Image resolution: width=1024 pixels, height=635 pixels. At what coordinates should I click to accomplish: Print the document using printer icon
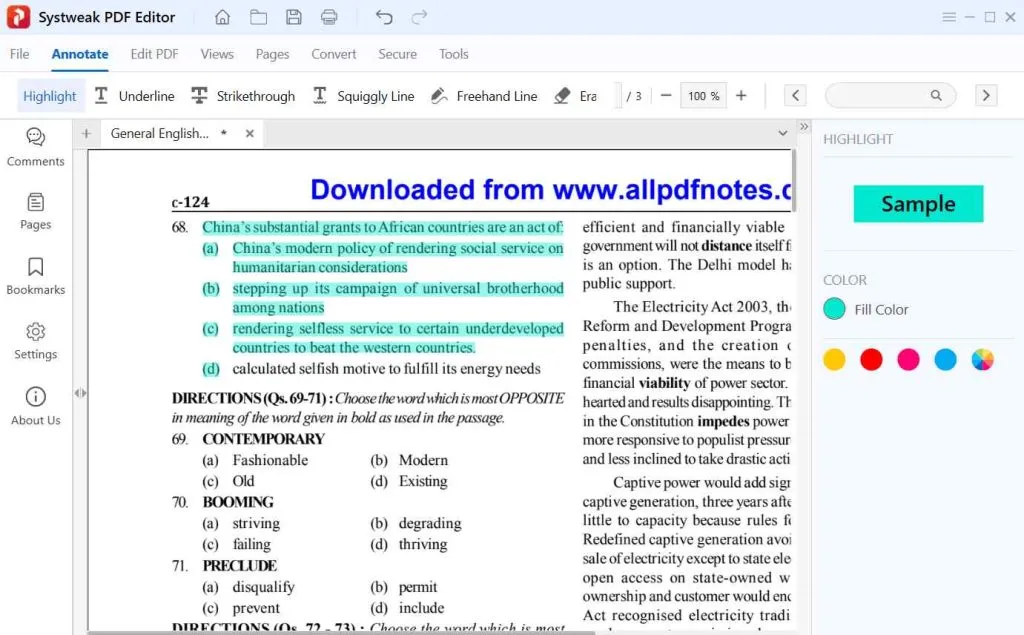[x=329, y=17]
